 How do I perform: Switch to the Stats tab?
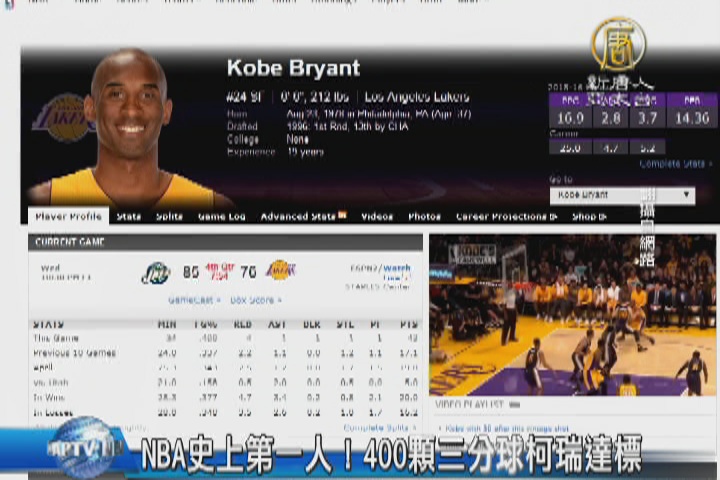point(129,216)
